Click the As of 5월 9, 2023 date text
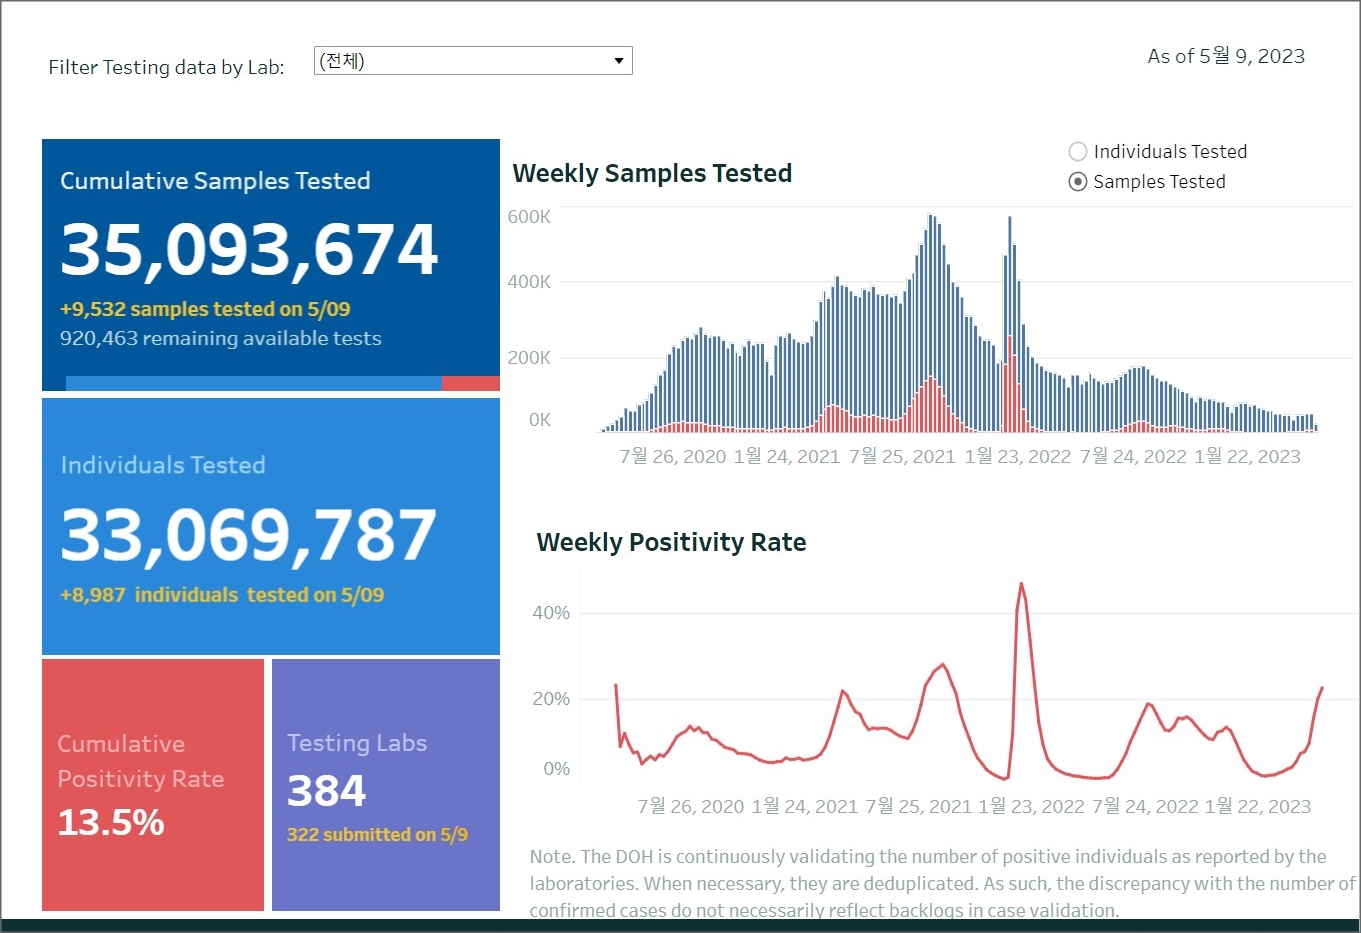The height and width of the screenshot is (933, 1361). click(x=1226, y=56)
